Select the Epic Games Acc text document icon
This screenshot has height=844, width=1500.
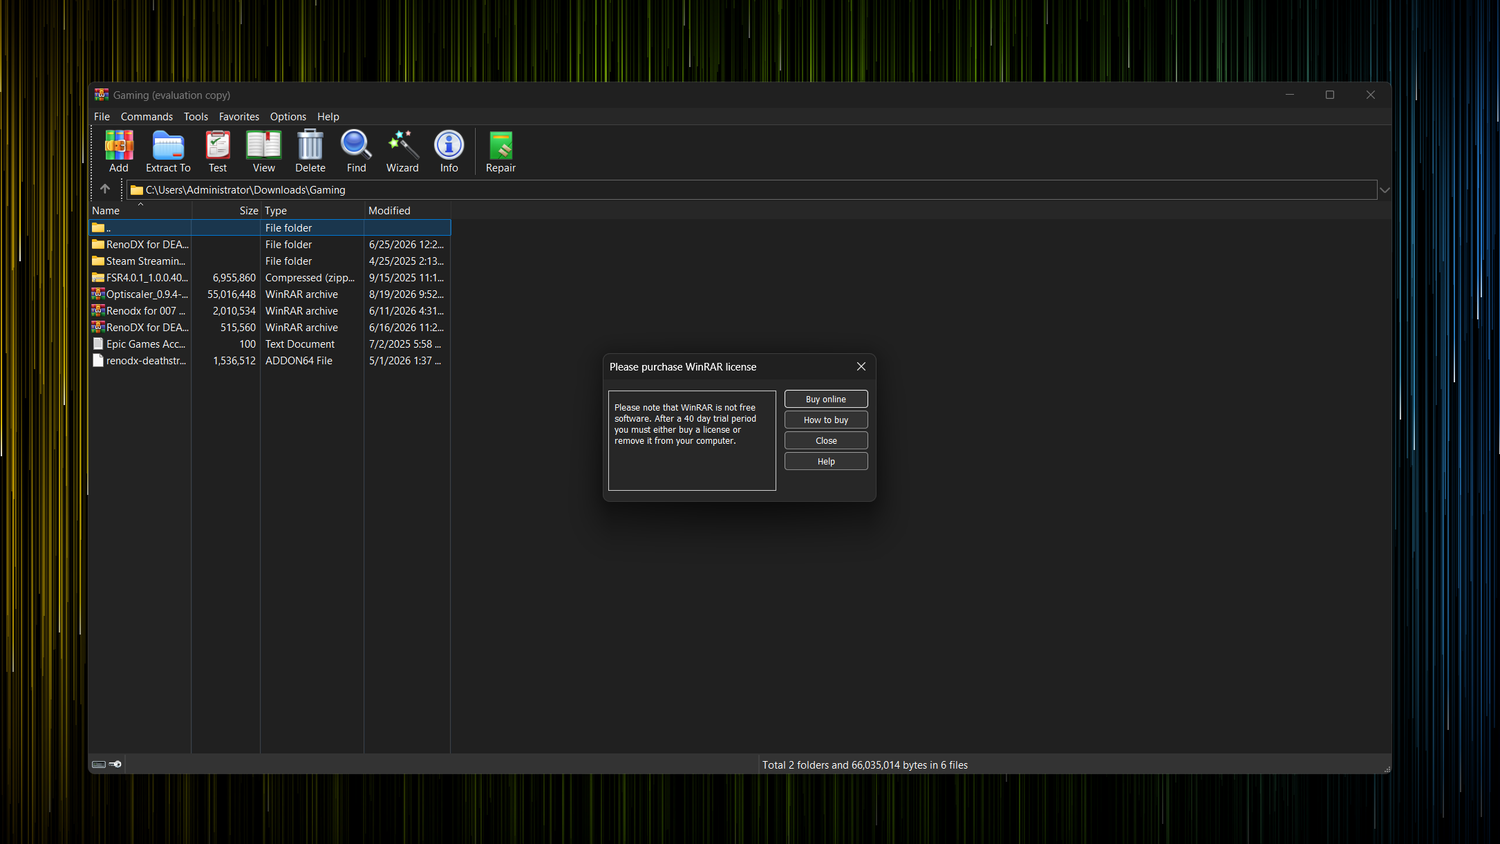click(98, 344)
